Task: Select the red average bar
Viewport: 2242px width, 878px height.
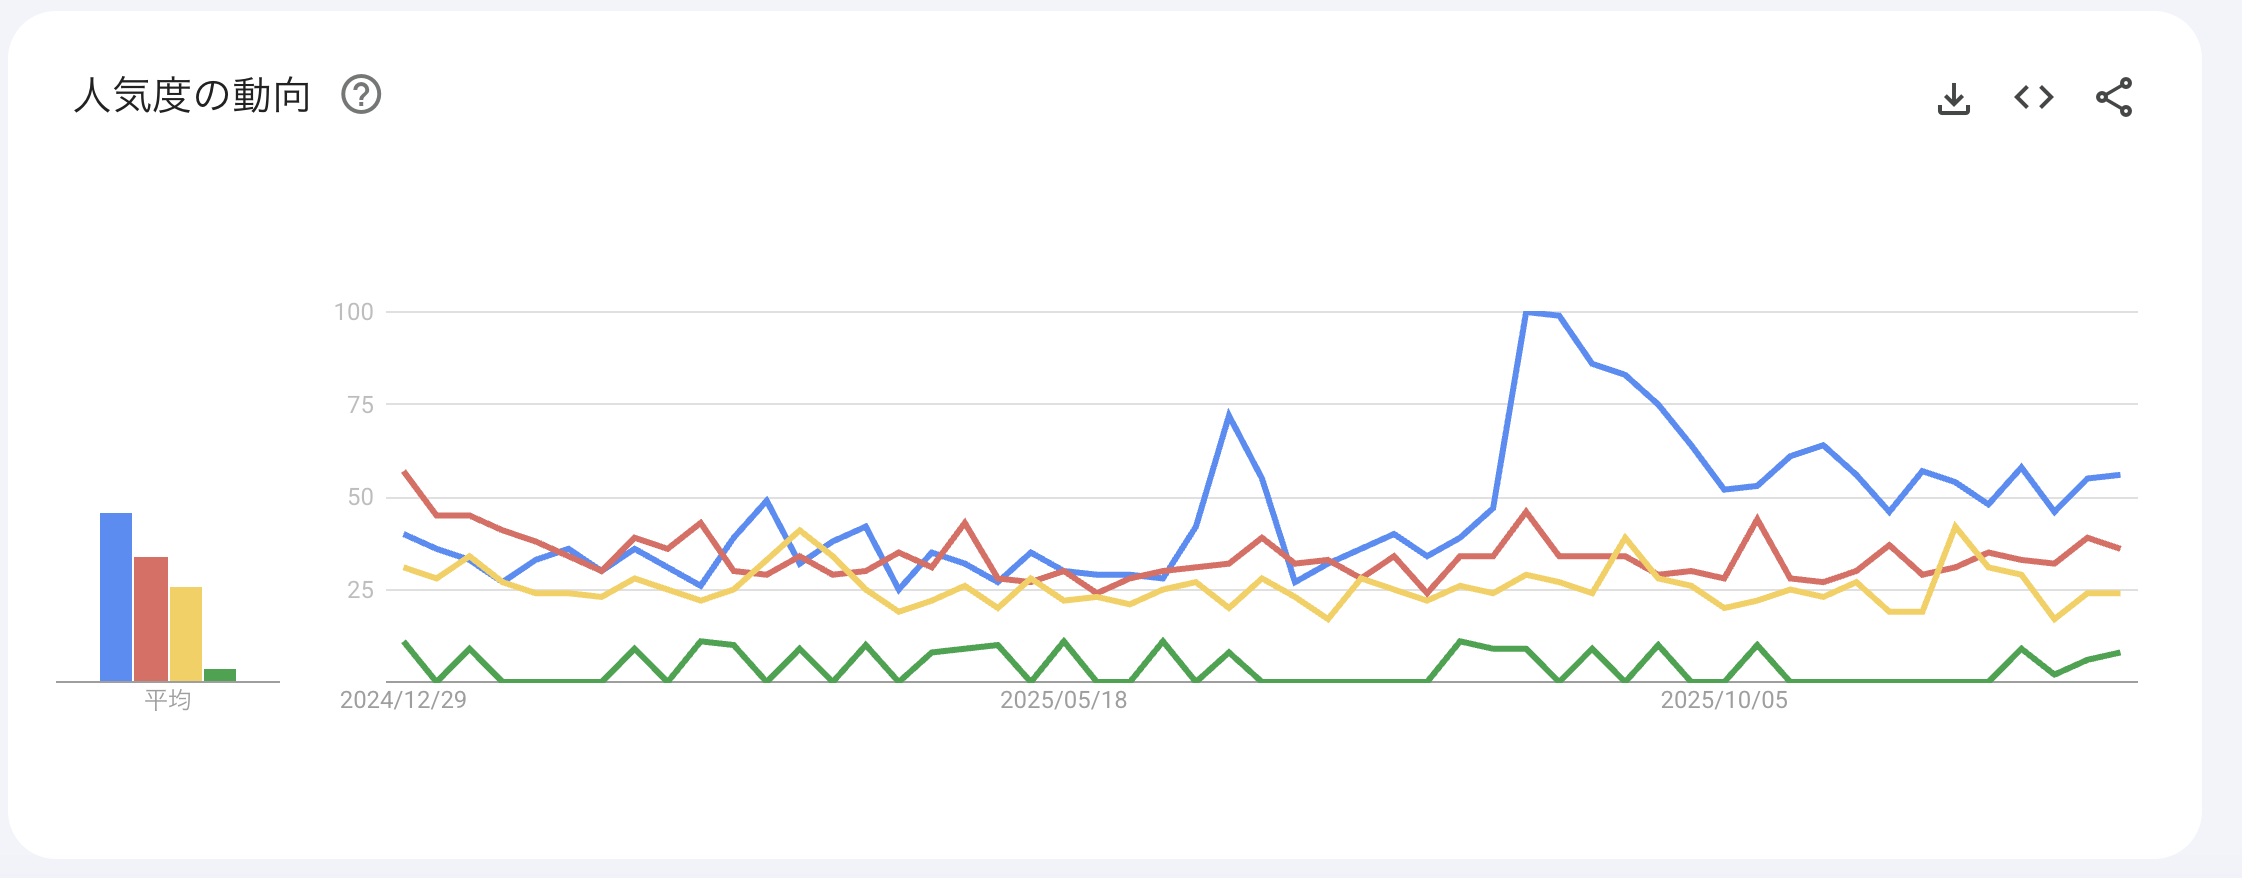Action: (x=151, y=619)
